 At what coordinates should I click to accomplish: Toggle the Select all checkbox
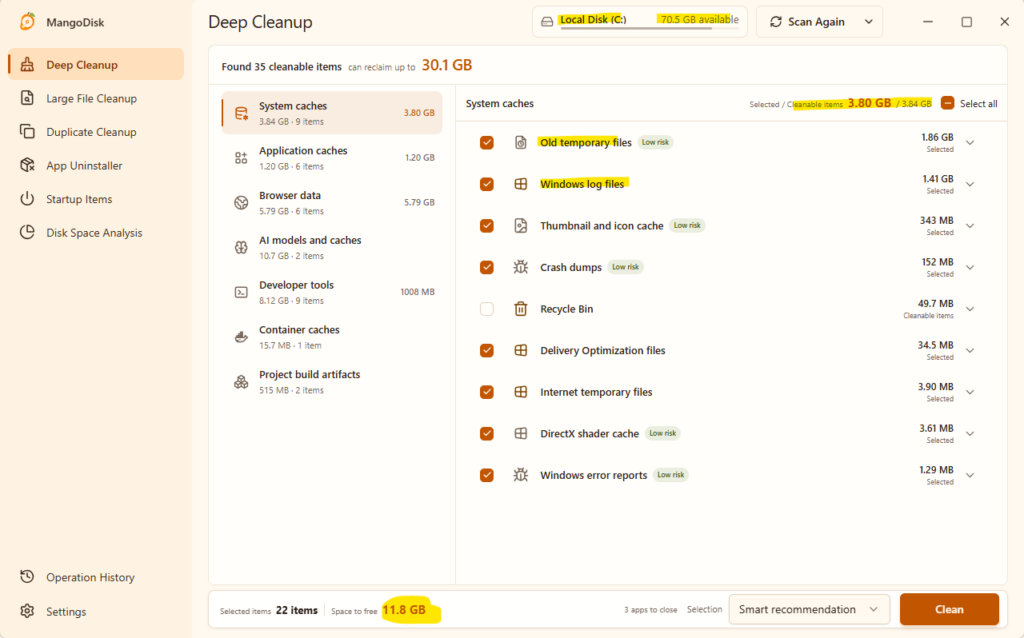948,103
